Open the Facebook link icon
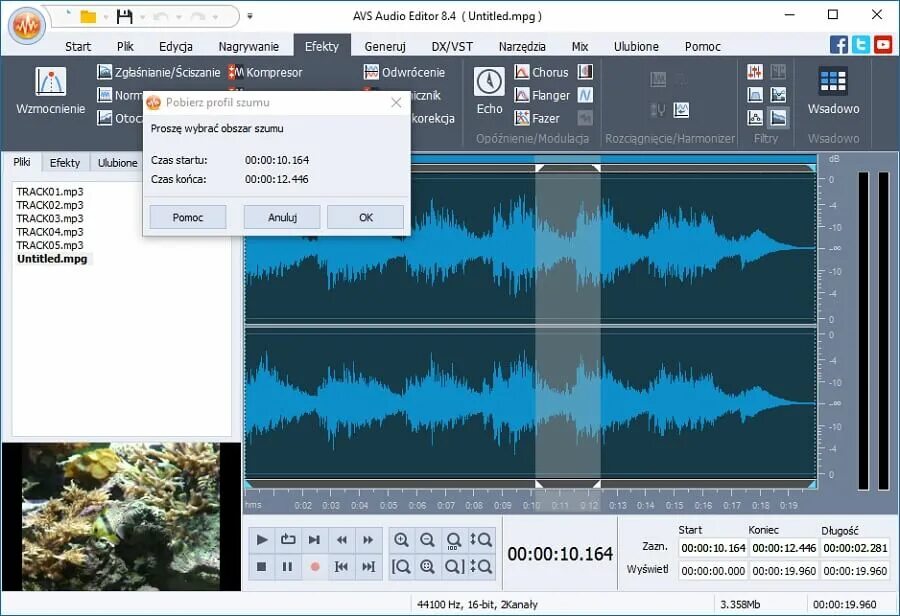This screenshot has height=616, width=900. click(838, 45)
